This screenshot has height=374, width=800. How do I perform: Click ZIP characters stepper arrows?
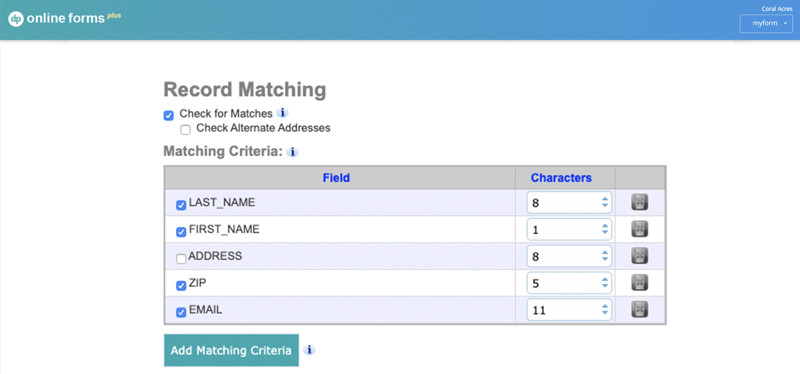click(605, 282)
